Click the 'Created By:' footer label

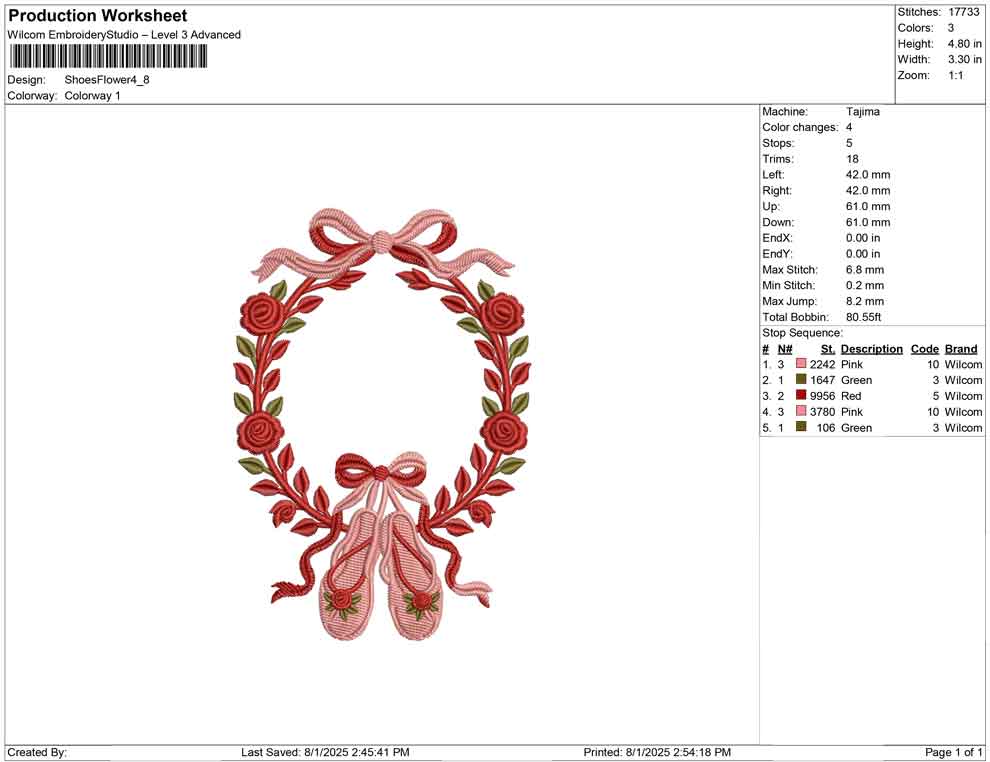pyautogui.click(x=37, y=752)
